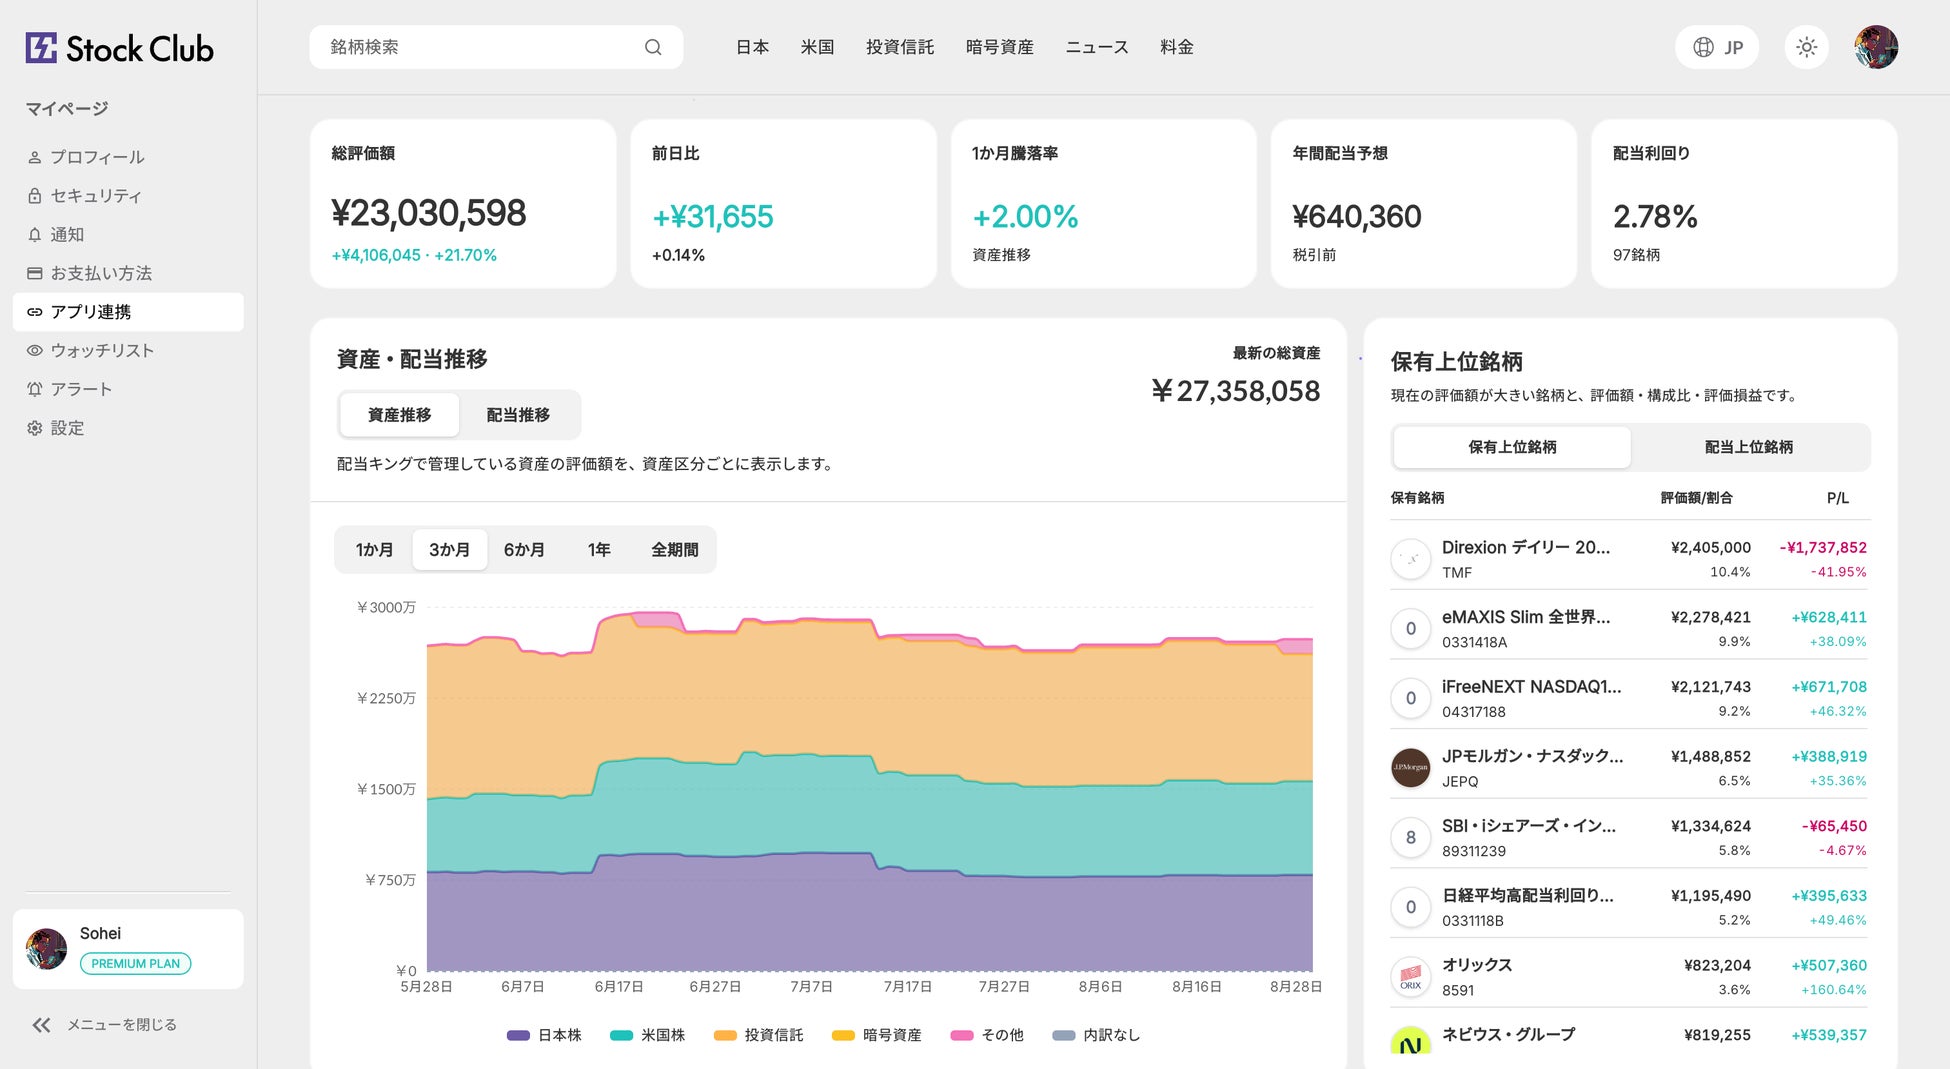Screen dimensions: 1950x1069
Task: Click the セキュリティ lock icon
Action: 35,196
